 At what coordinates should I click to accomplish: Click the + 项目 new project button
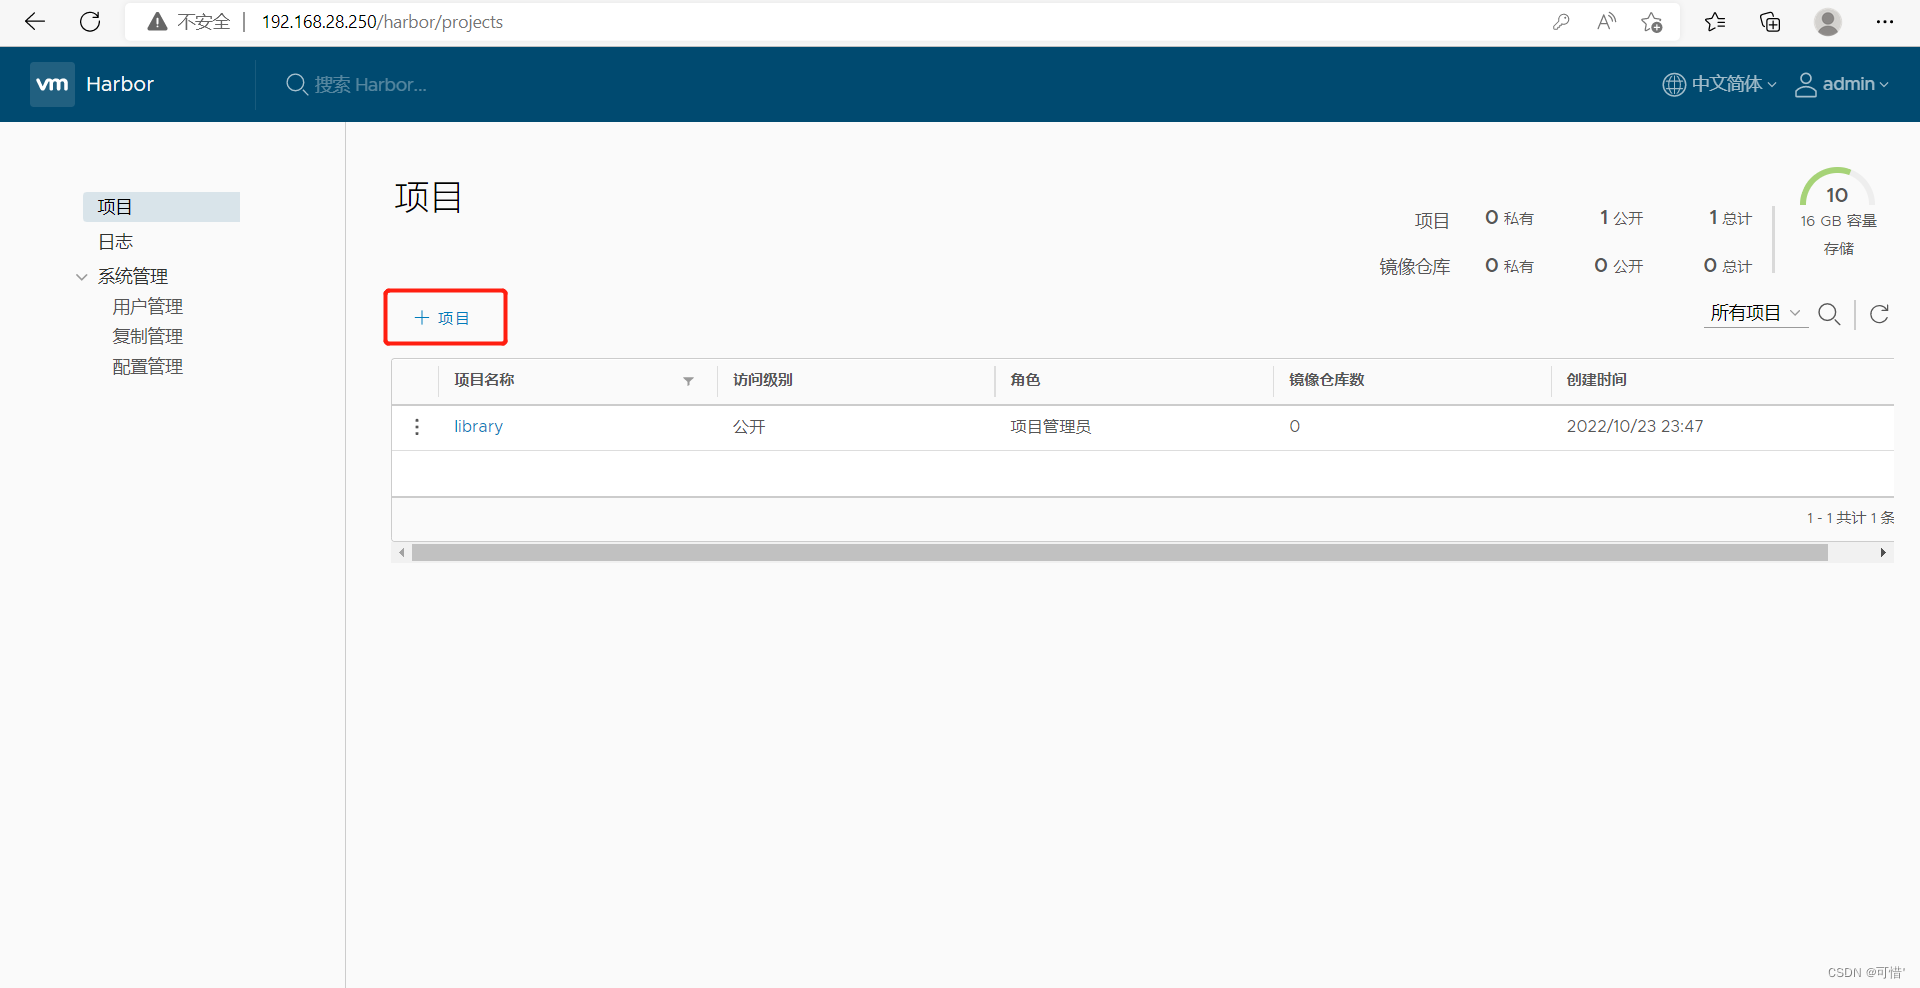(443, 318)
